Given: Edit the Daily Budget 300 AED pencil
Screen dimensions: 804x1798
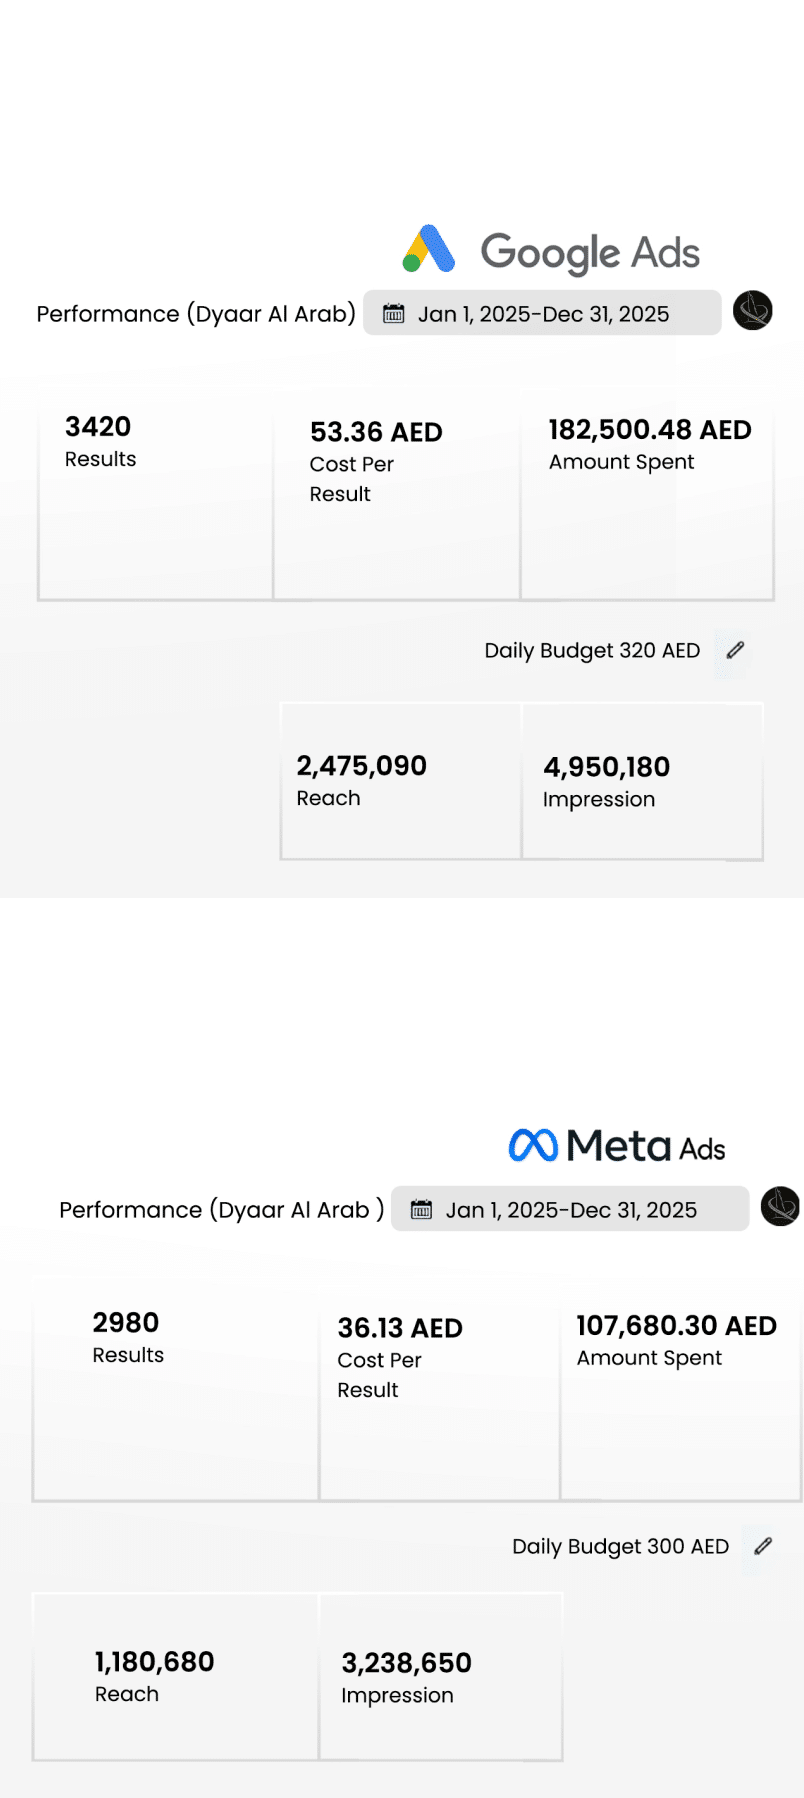Looking at the screenshot, I should click(x=763, y=1546).
